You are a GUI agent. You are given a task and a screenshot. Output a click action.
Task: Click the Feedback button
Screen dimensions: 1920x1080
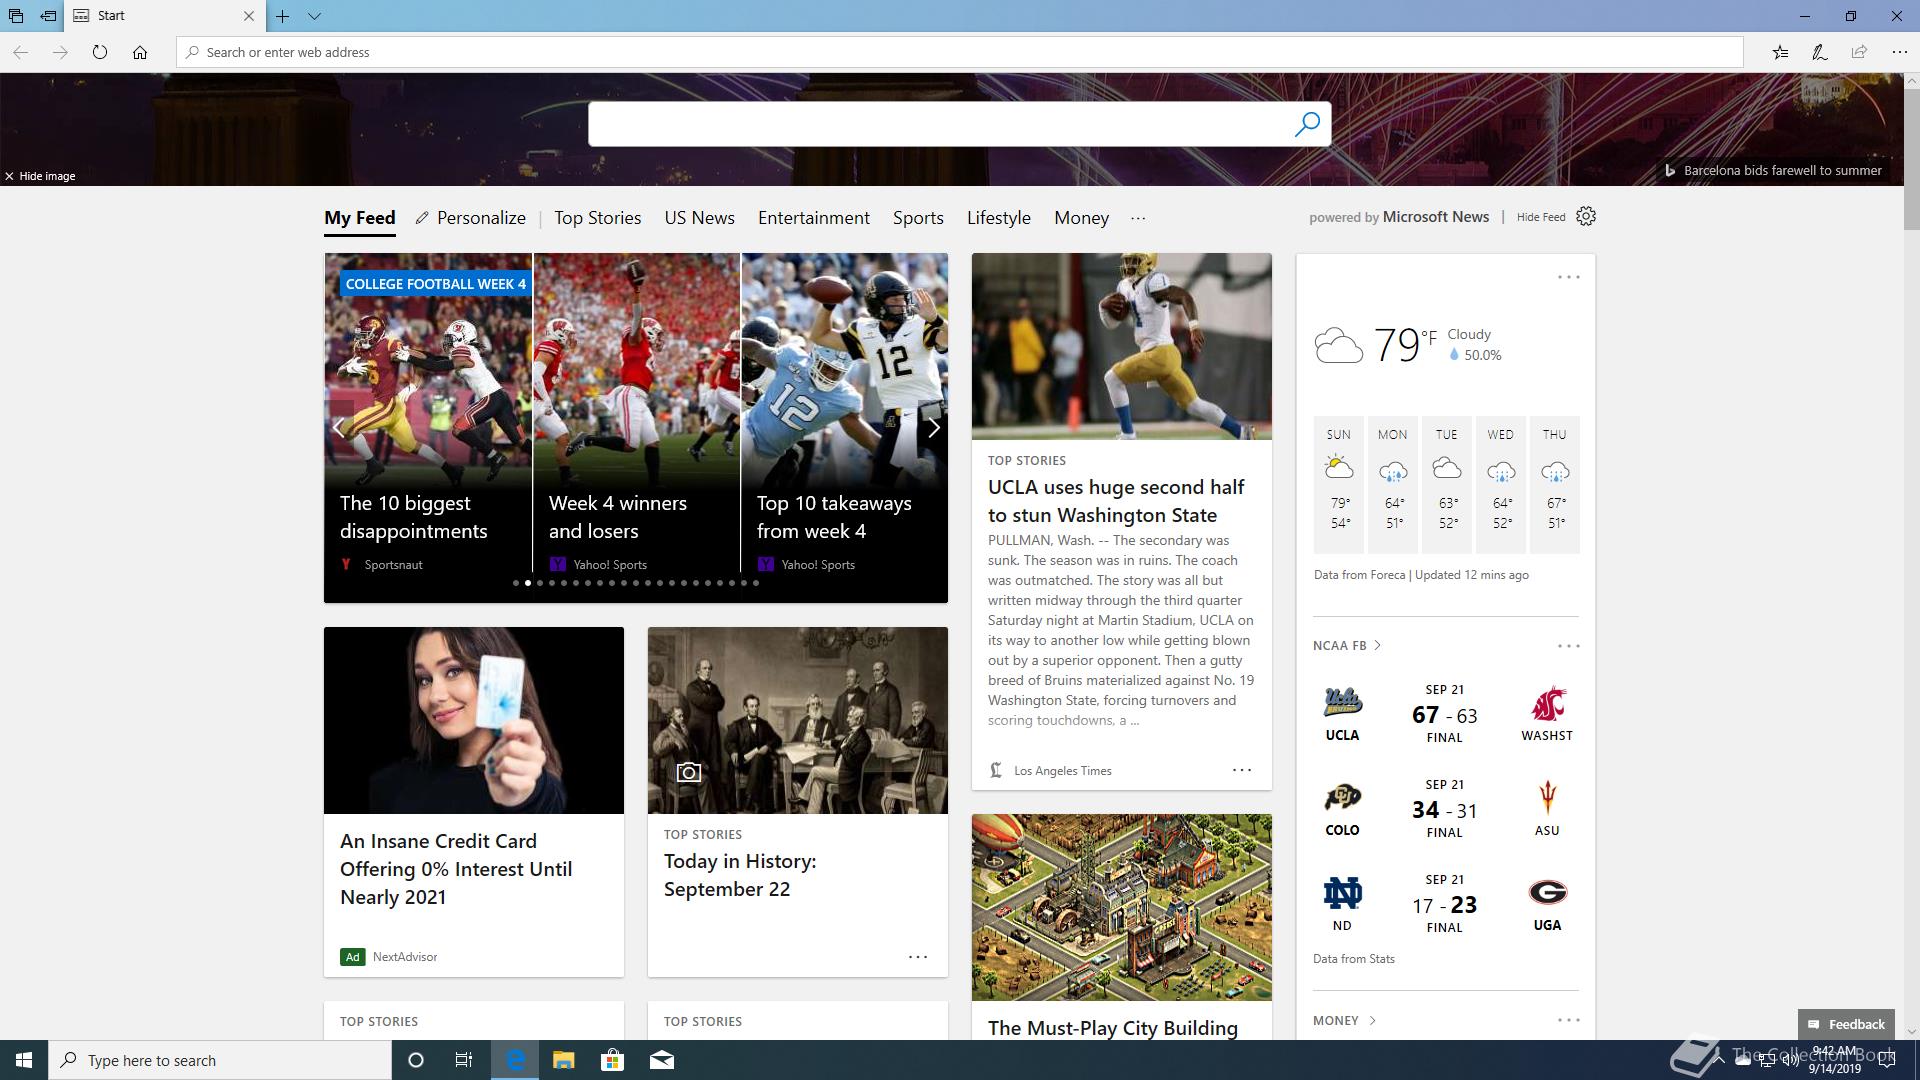coord(1846,1024)
